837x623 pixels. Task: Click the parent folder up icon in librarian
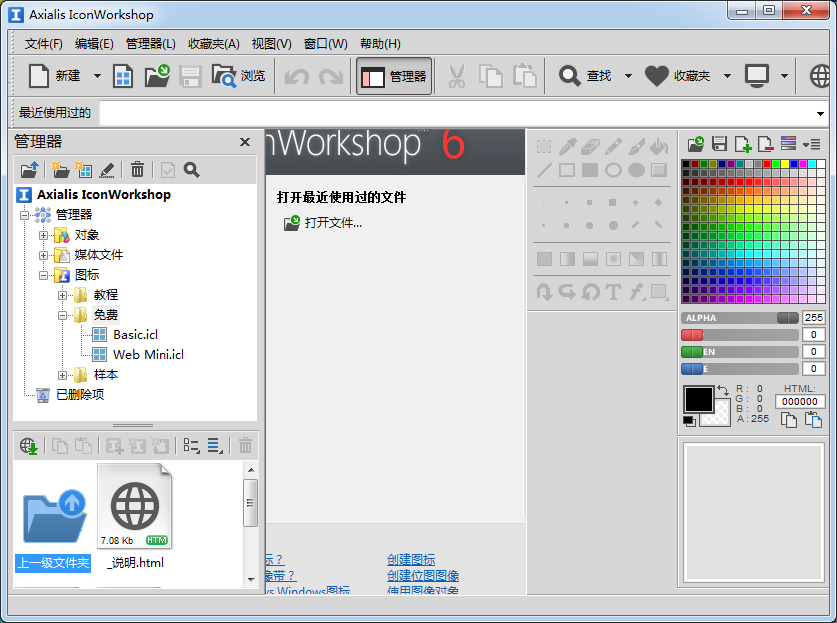coord(29,170)
